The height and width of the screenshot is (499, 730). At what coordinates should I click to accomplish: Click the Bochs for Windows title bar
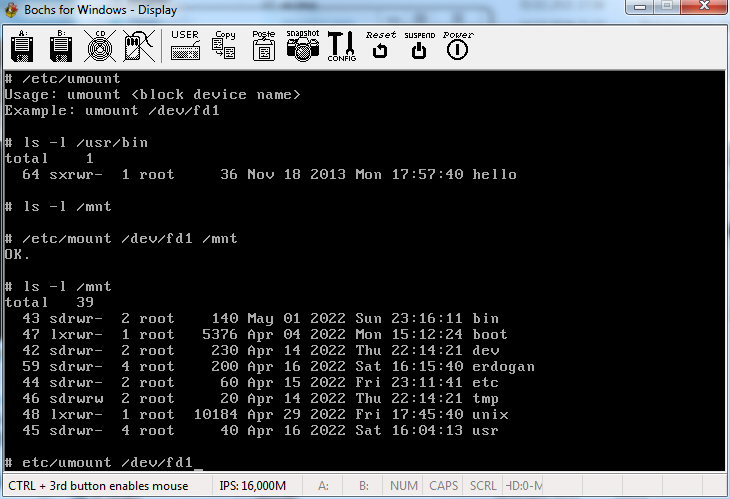(300, 11)
